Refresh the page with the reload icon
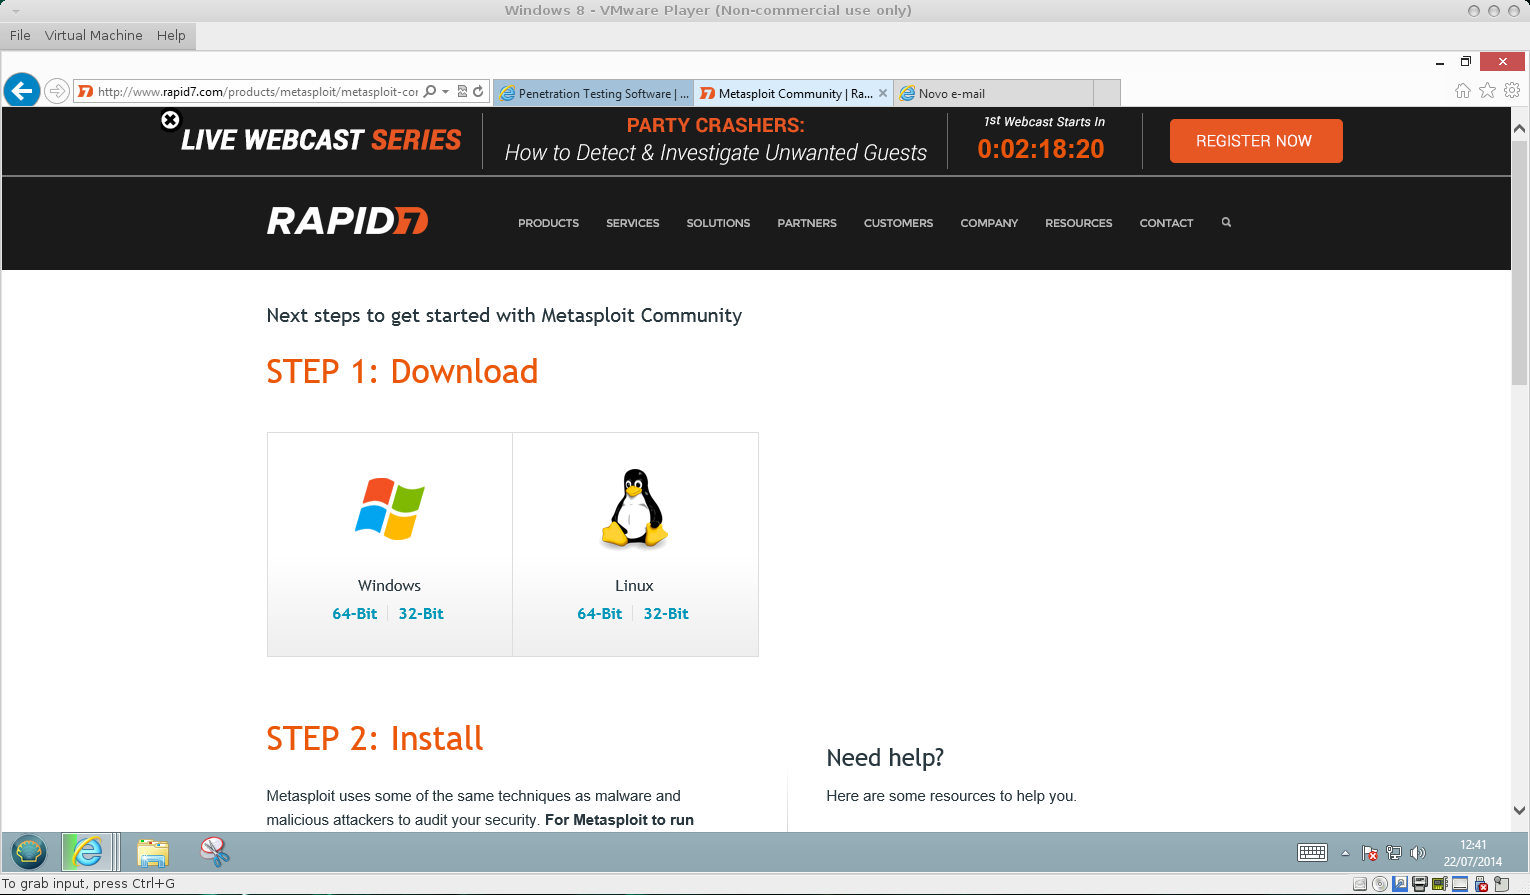This screenshot has width=1530, height=895. (478, 91)
